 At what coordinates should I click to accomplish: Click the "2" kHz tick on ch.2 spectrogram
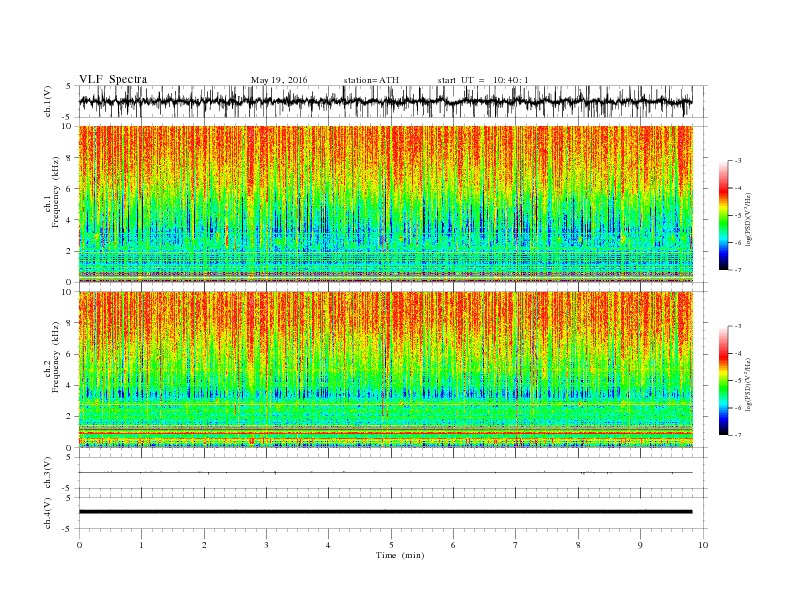tap(69, 417)
